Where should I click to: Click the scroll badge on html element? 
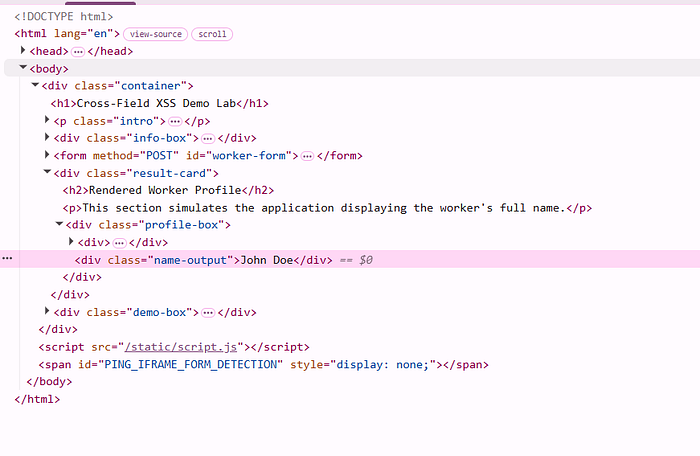212,34
